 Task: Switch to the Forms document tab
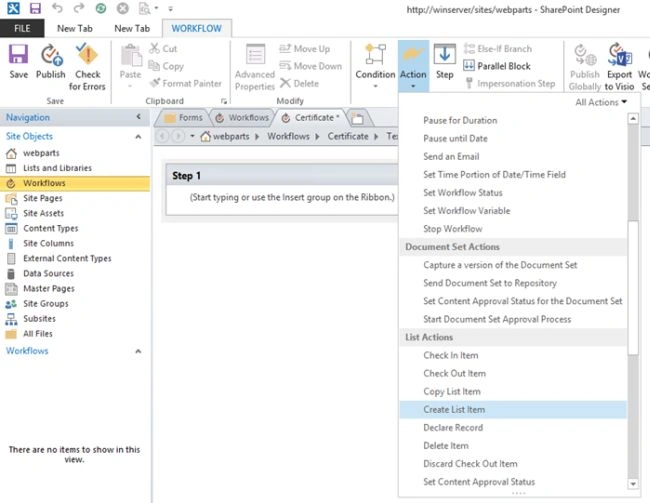184,118
